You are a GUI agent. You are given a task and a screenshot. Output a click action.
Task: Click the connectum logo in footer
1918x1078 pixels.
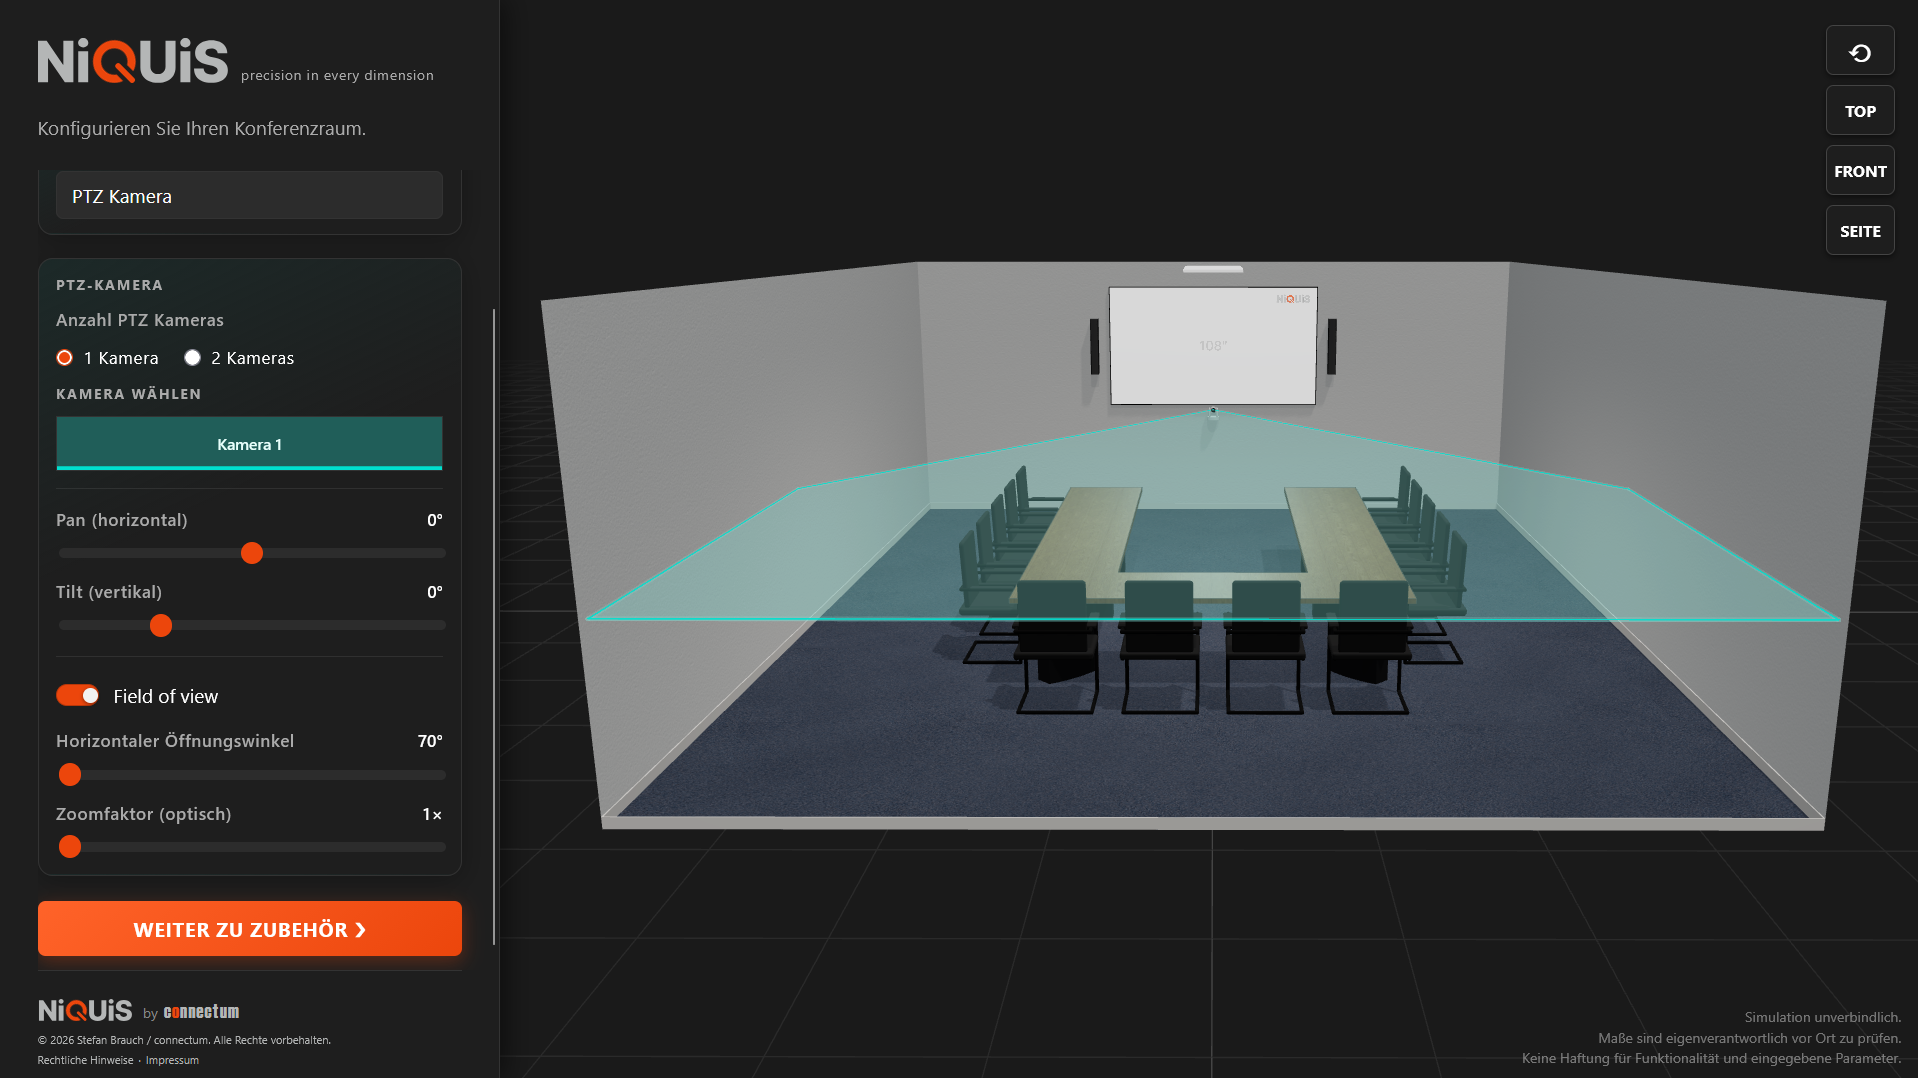(x=201, y=1012)
